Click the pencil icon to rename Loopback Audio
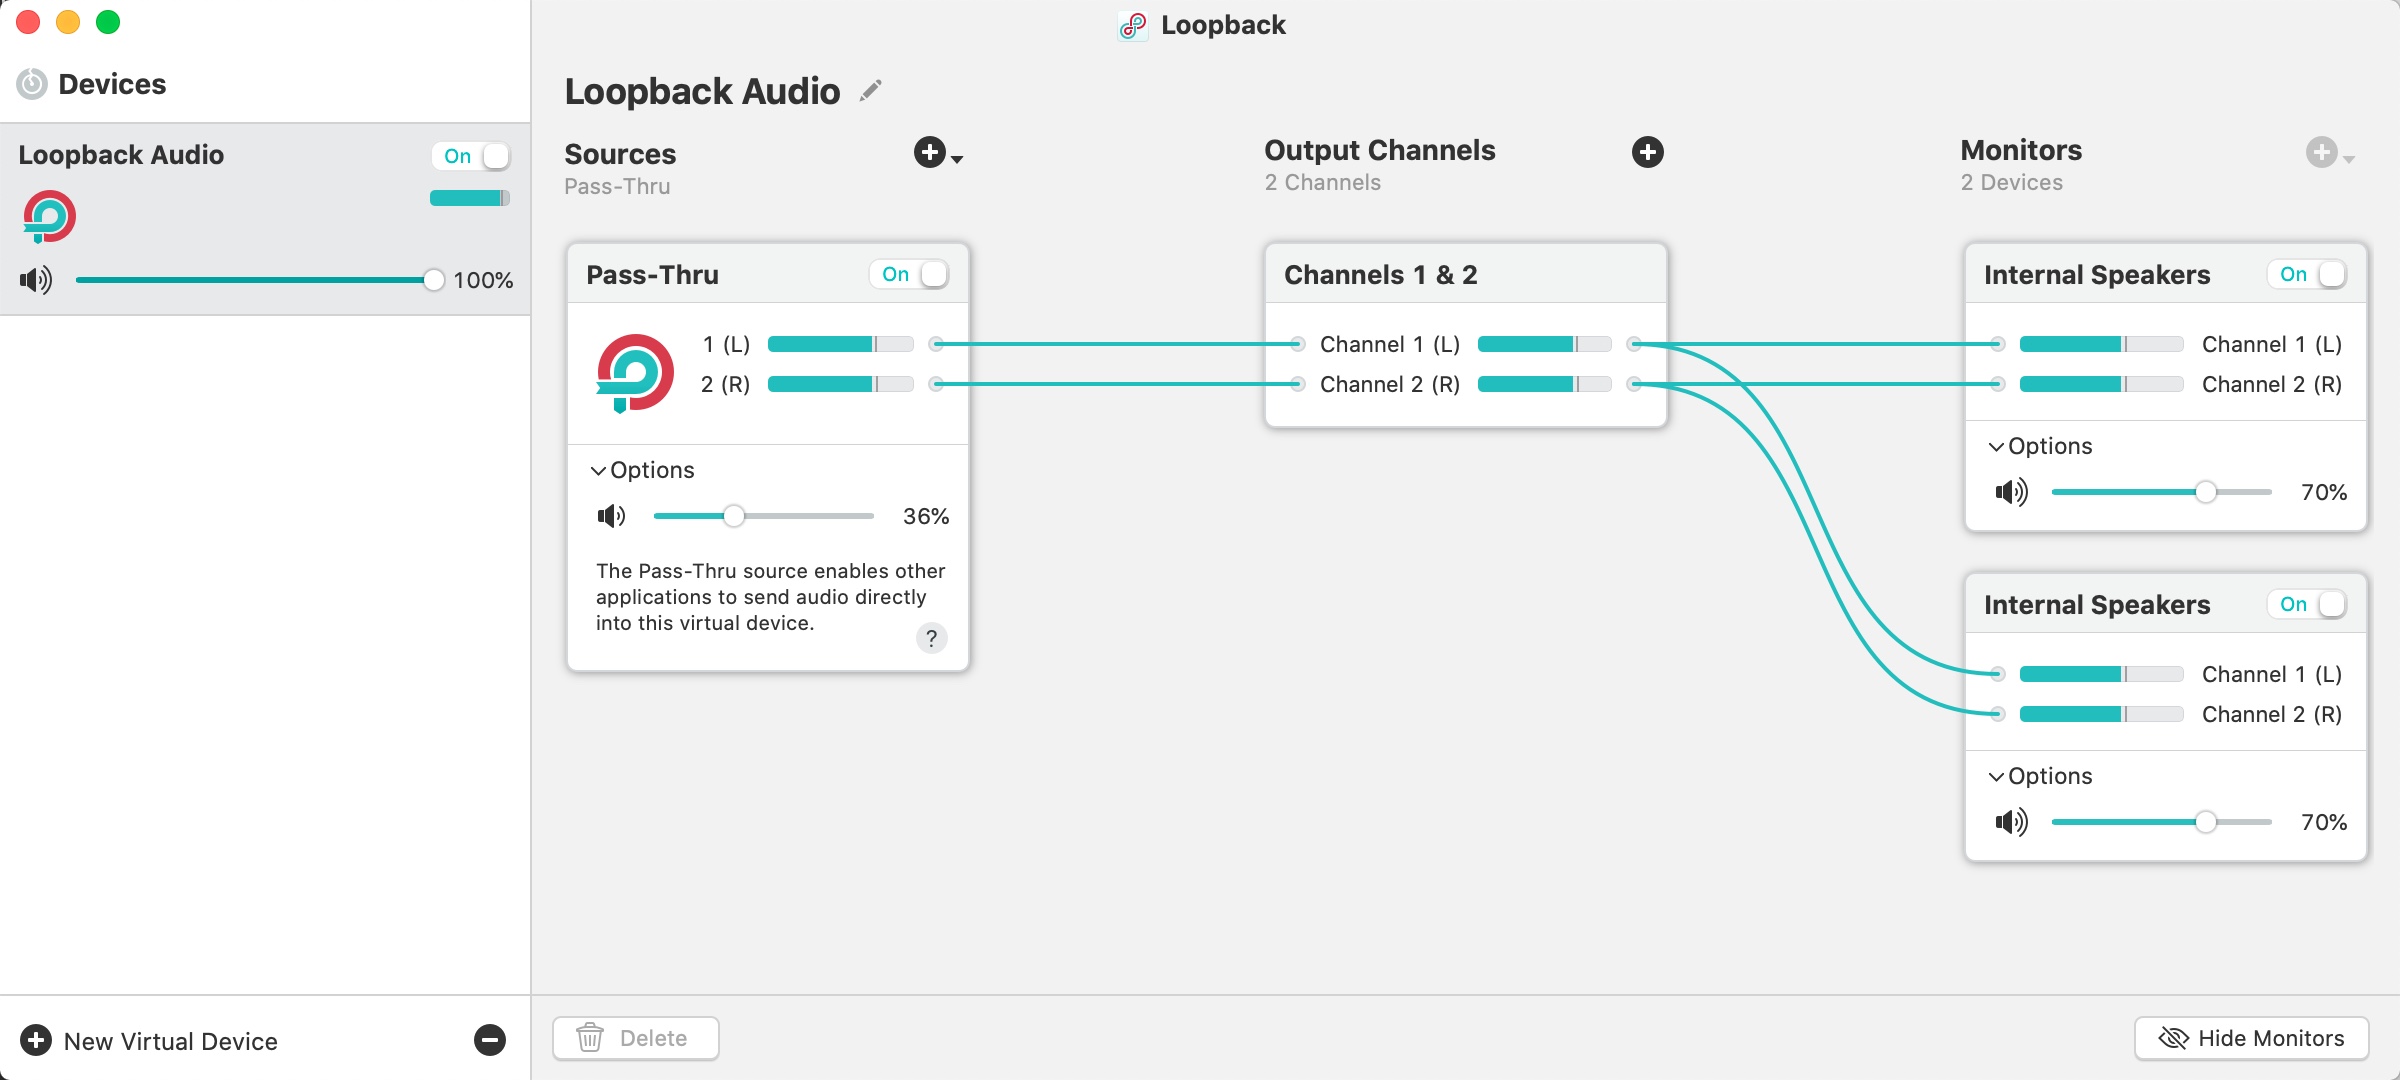Image resolution: width=2400 pixels, height=1080 pixels. [871, 91]
